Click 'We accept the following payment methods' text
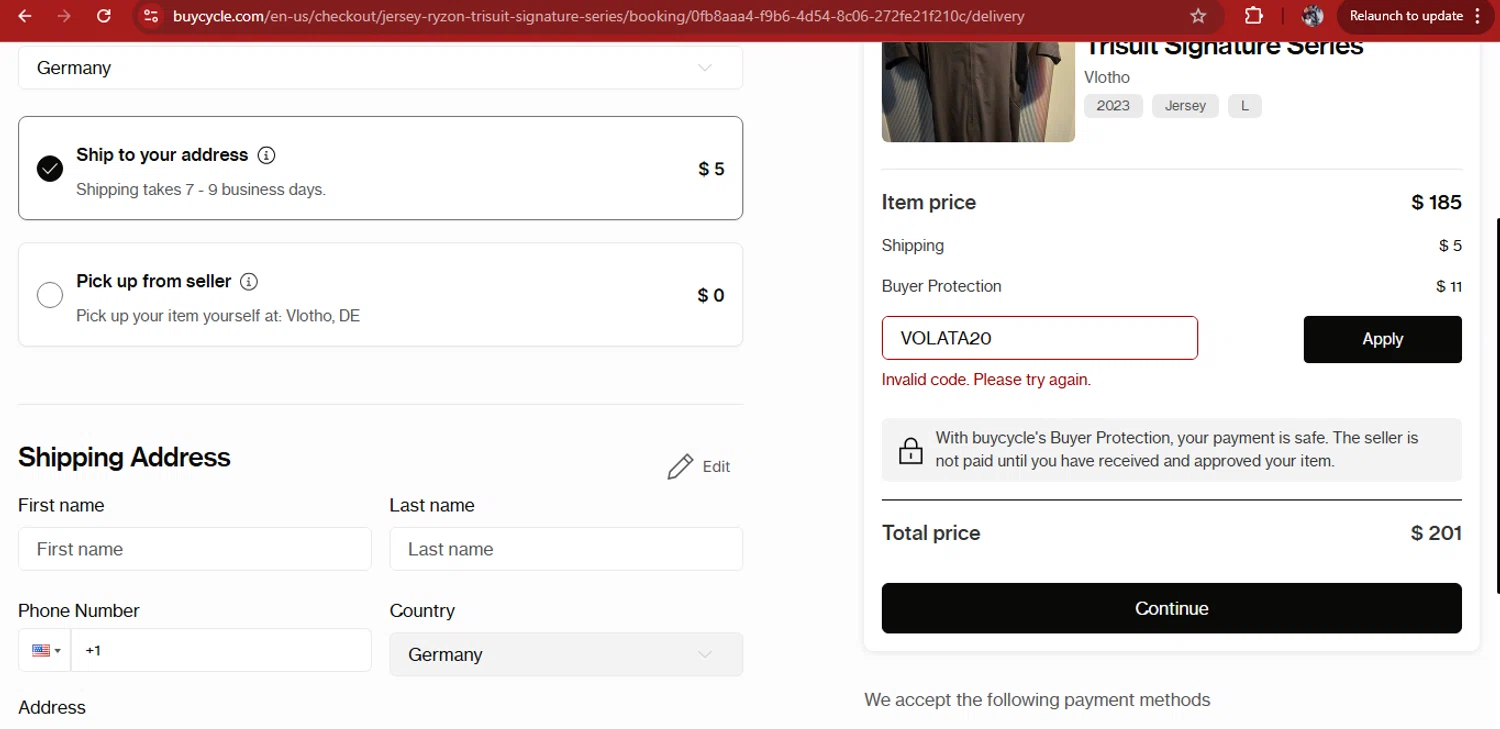The width and height of the screenshot is (1500, 729). pos(1037,700)
